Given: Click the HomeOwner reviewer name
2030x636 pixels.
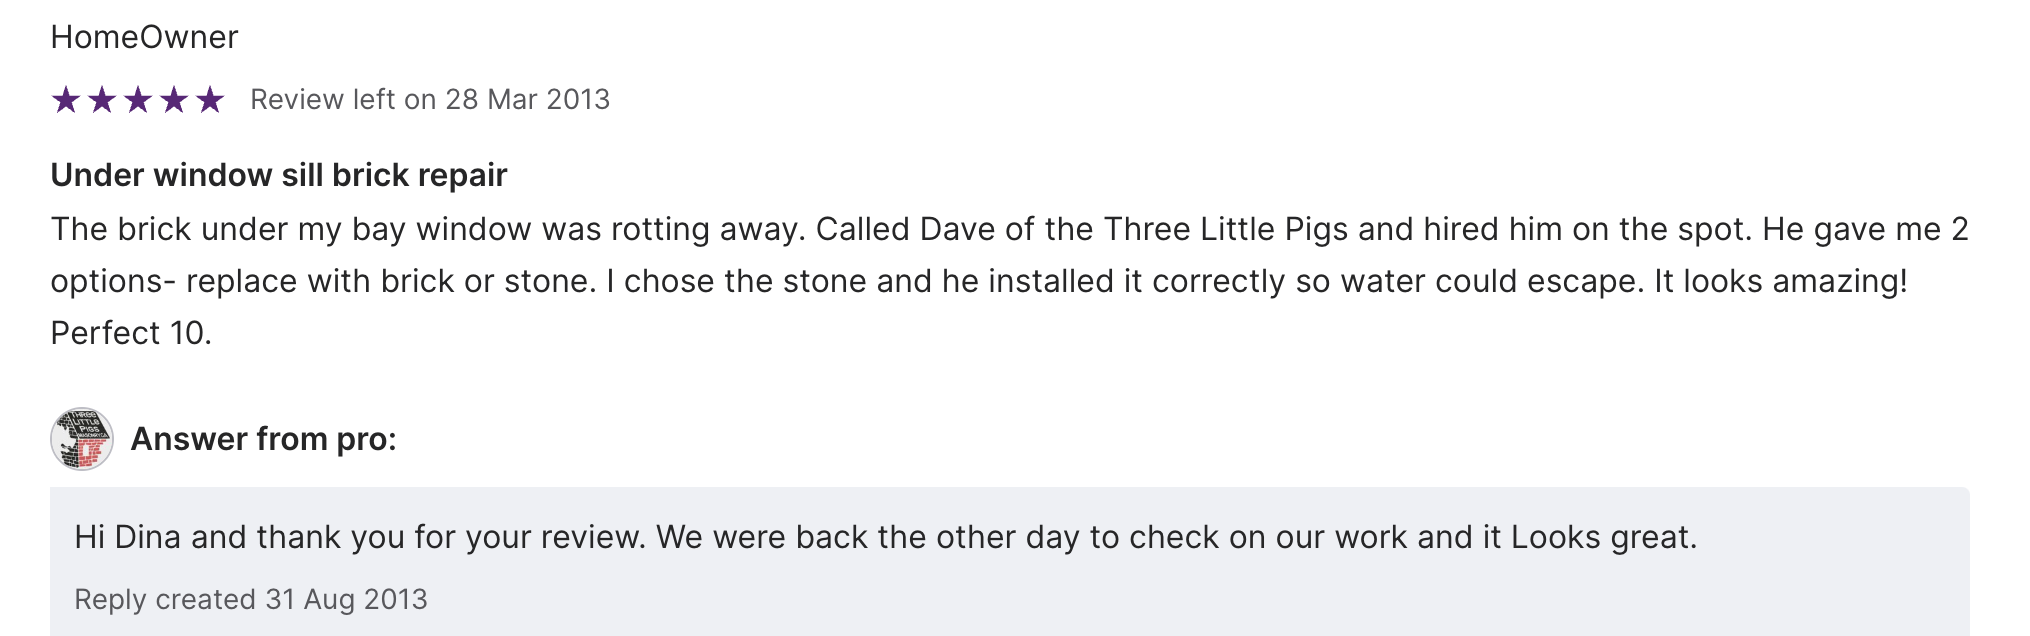Looking at the screenshot, I should tap(144, 37).
